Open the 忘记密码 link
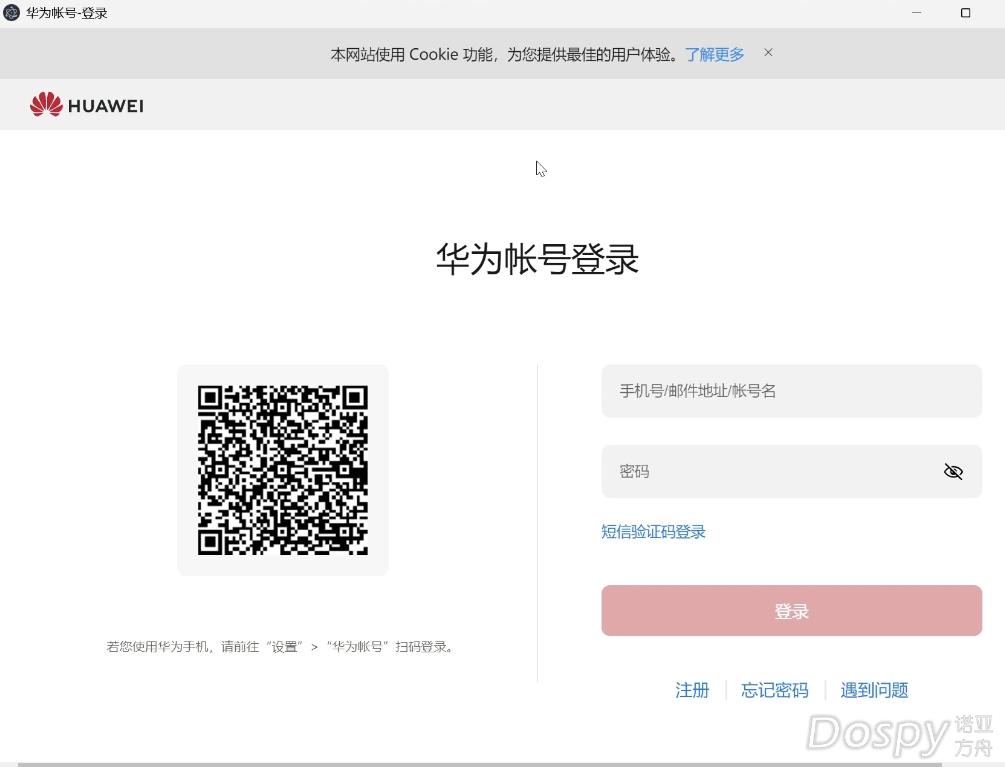Viewport: 1005px width, 767px height. coord(774,690)
